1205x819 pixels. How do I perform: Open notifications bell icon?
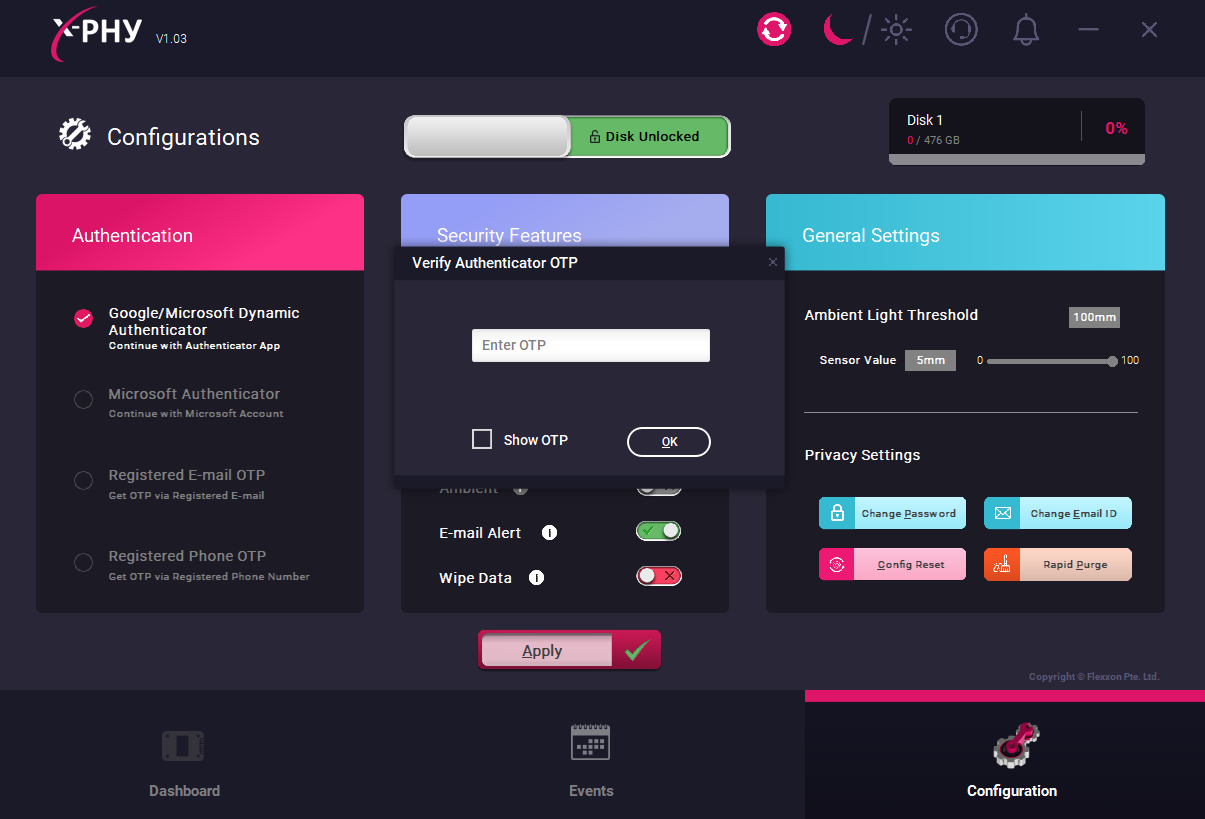(1026, 30)
